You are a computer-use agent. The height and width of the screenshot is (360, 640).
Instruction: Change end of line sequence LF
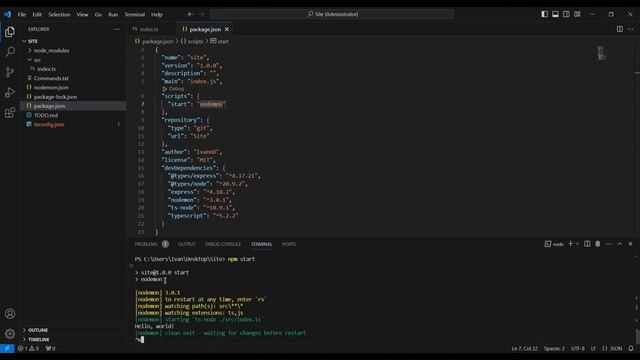(593, 348)
